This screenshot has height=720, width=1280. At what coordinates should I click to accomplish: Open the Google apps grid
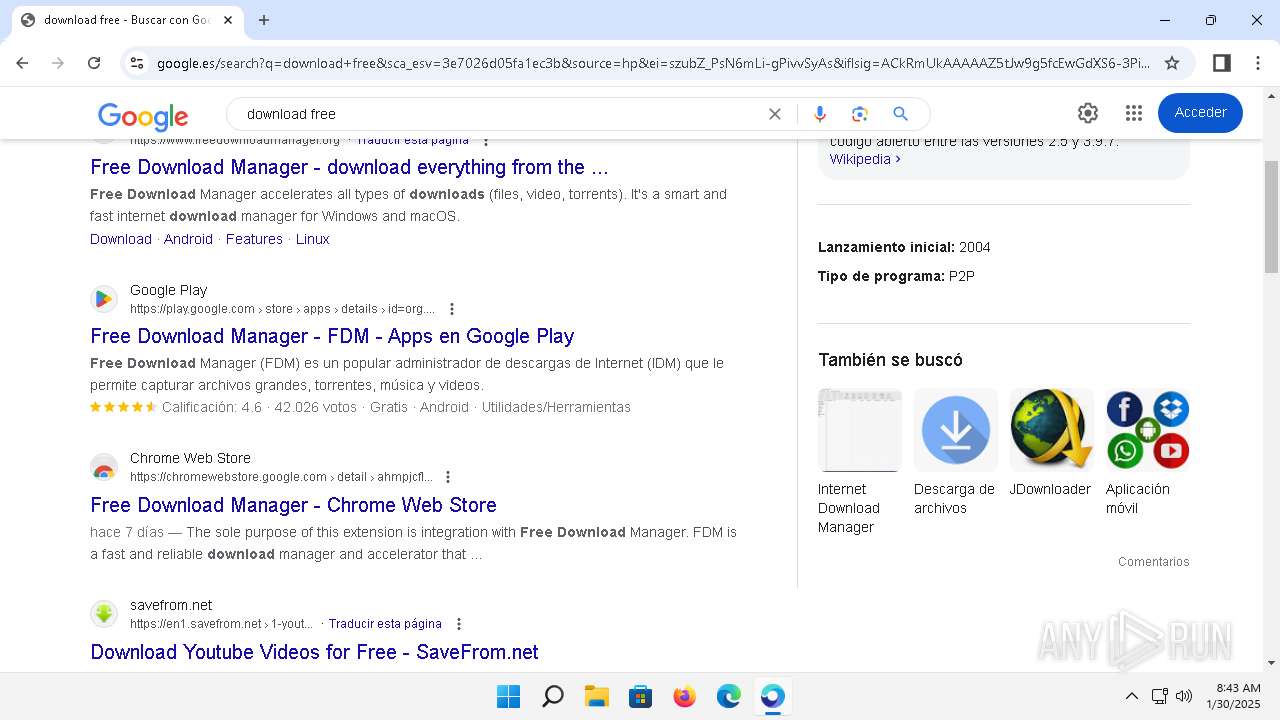(1133, 113)
